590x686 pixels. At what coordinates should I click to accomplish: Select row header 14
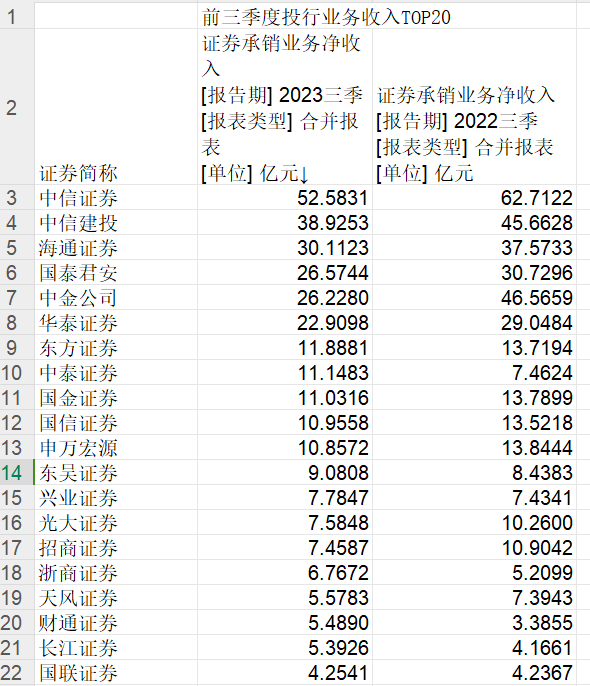coord(17,472)
